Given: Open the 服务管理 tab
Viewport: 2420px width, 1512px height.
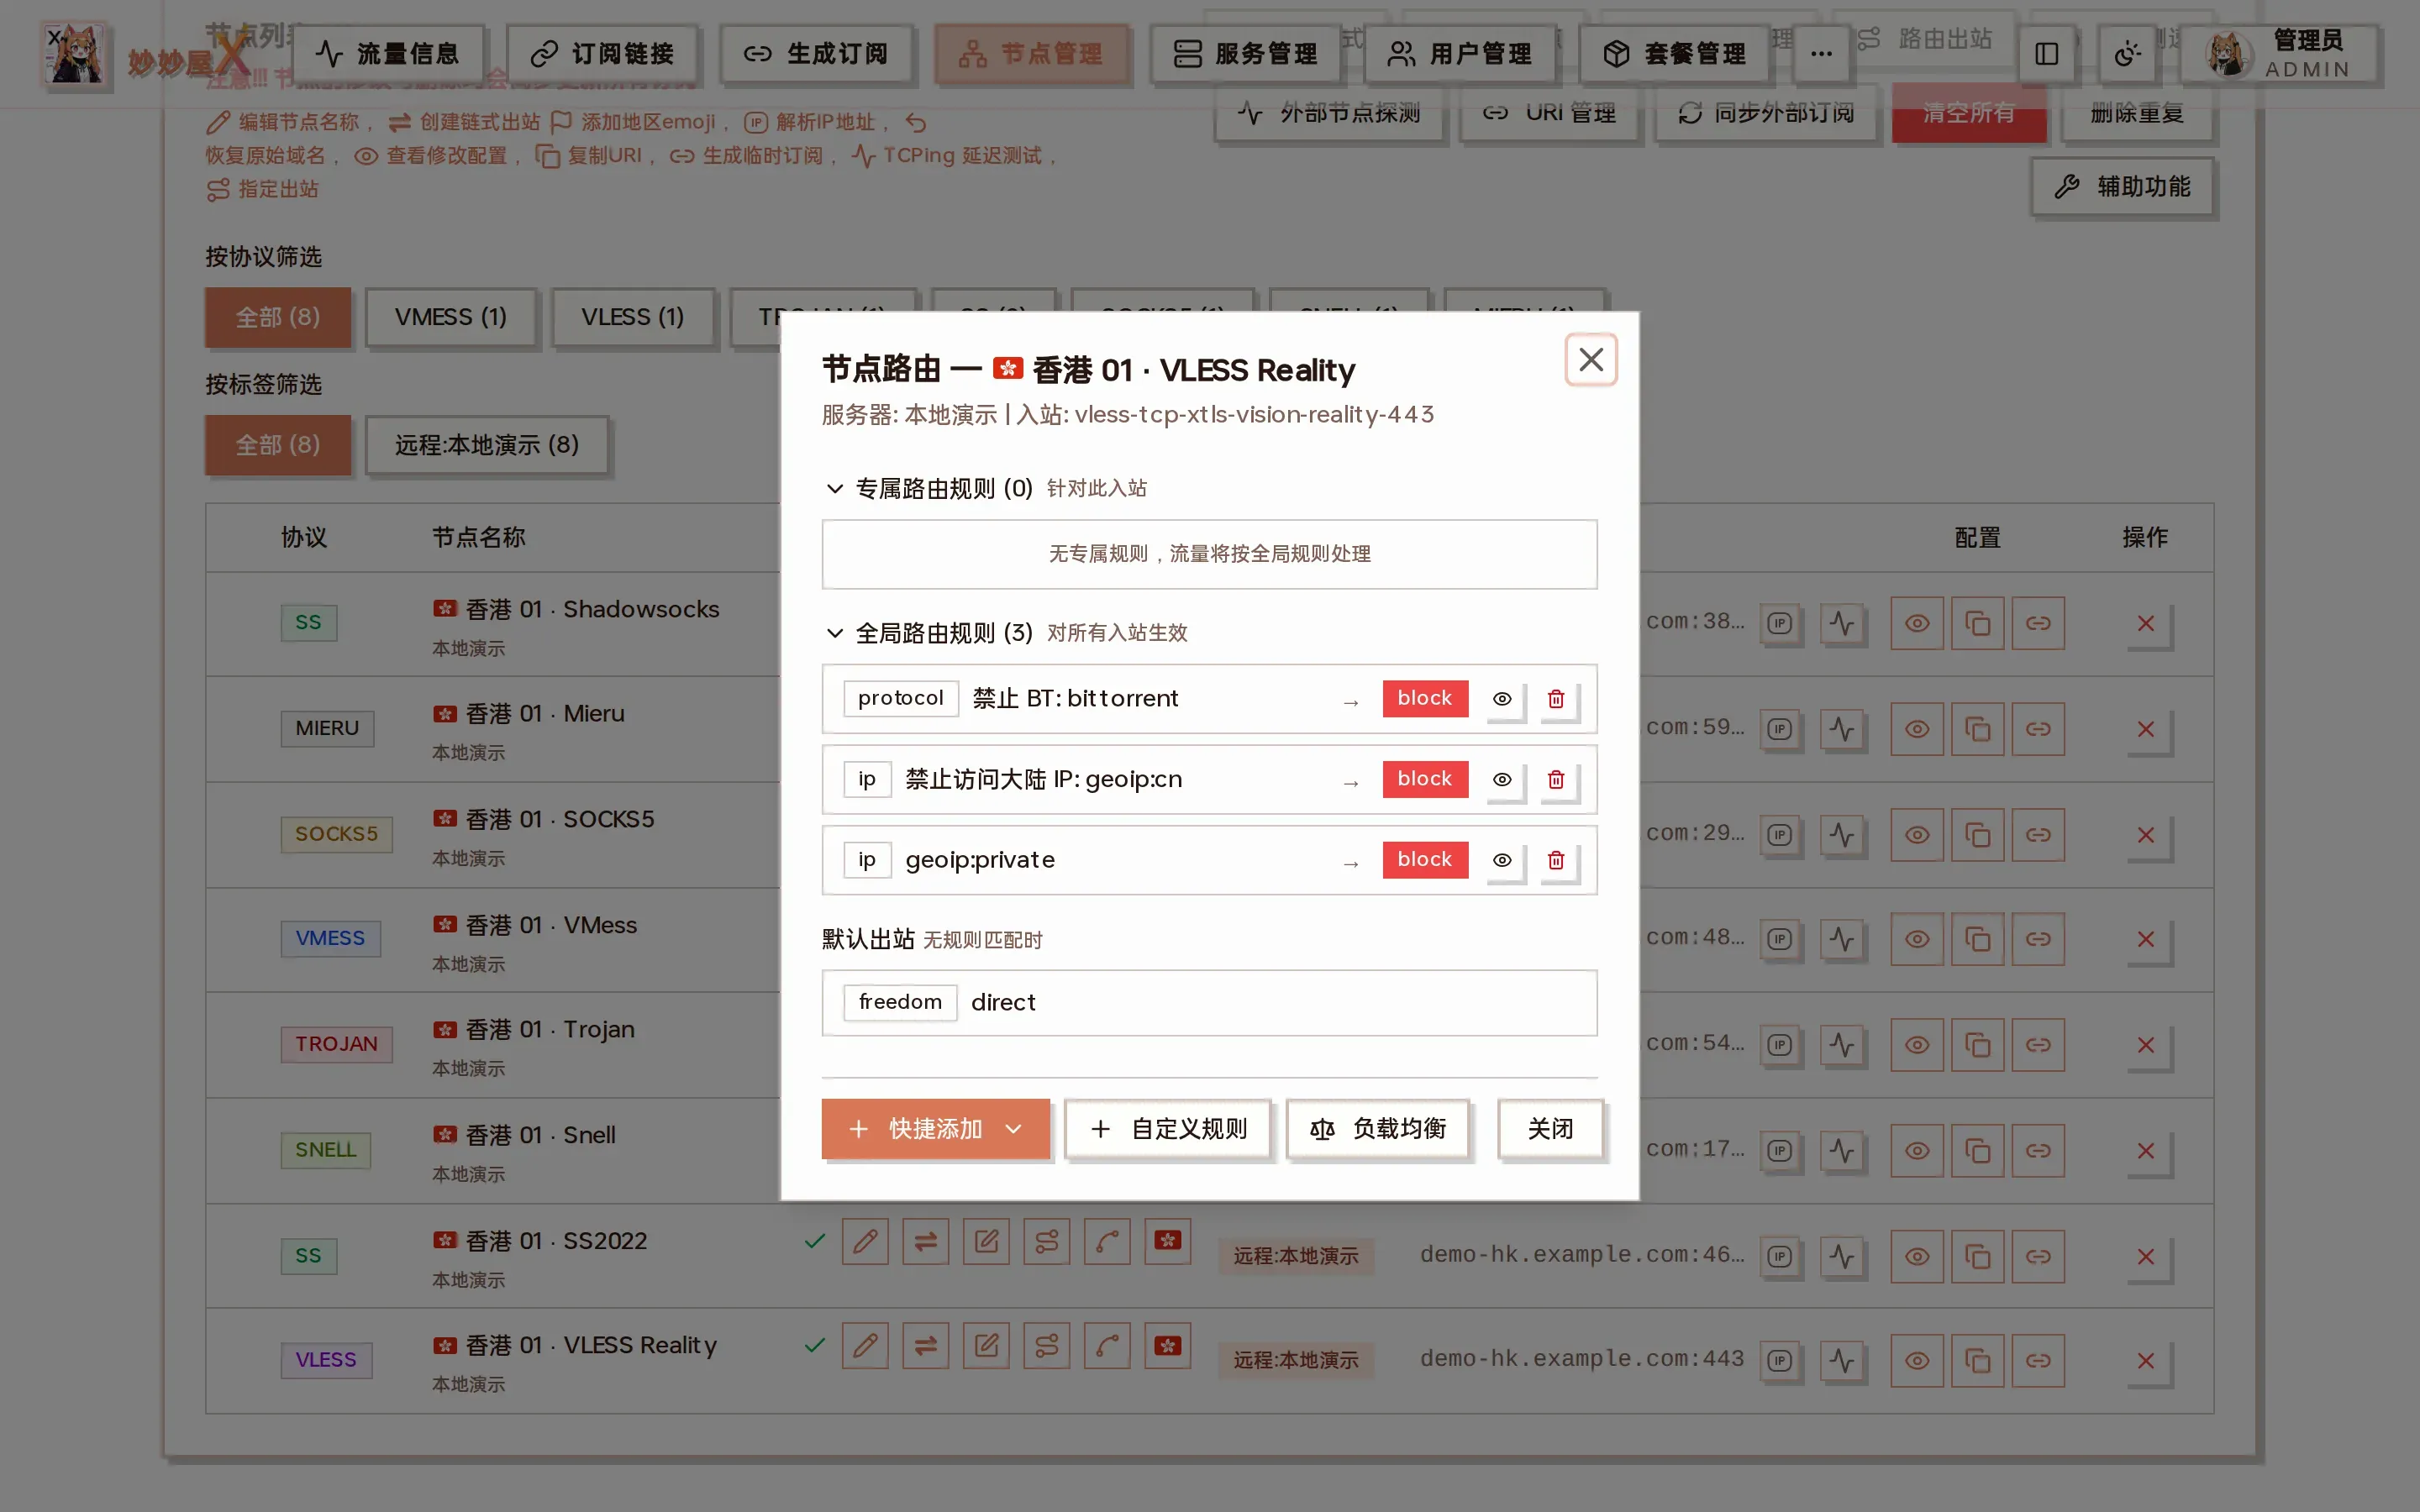Looking at the screenshot, I should (x=1245, y=54).
